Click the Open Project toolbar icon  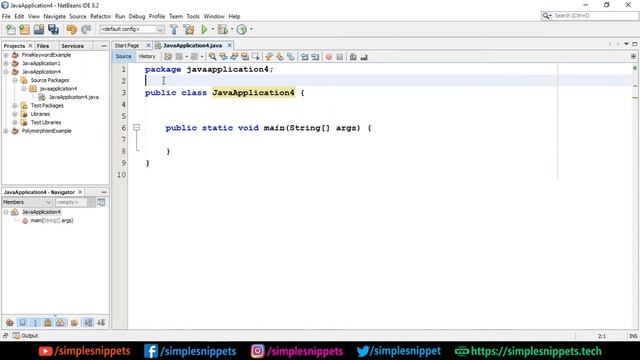39,29
